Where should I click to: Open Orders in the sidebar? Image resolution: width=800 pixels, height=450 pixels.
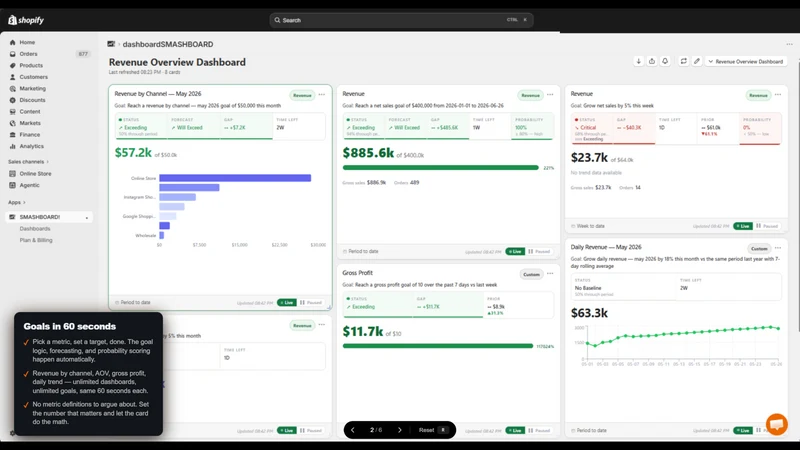[x=28, y=54]
